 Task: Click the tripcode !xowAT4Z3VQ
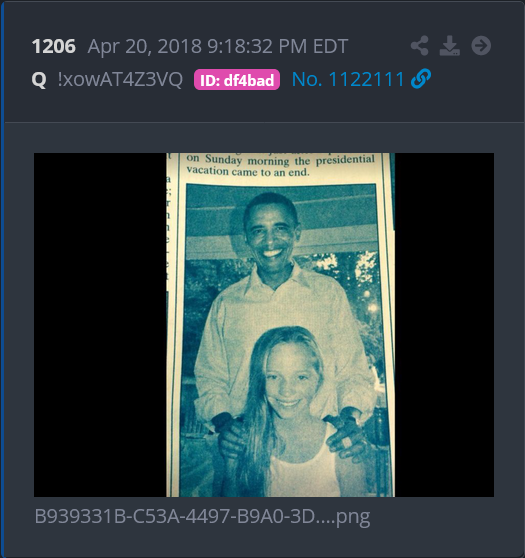click(120, 79)
